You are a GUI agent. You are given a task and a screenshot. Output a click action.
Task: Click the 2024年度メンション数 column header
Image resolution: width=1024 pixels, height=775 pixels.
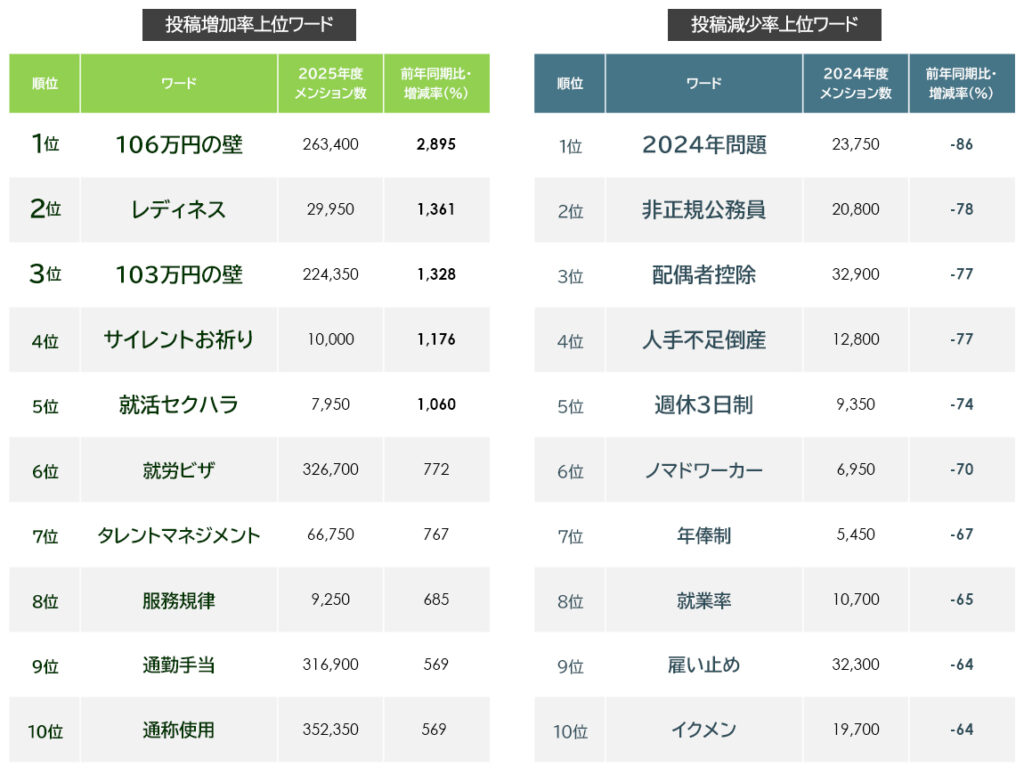pos(855,84)
